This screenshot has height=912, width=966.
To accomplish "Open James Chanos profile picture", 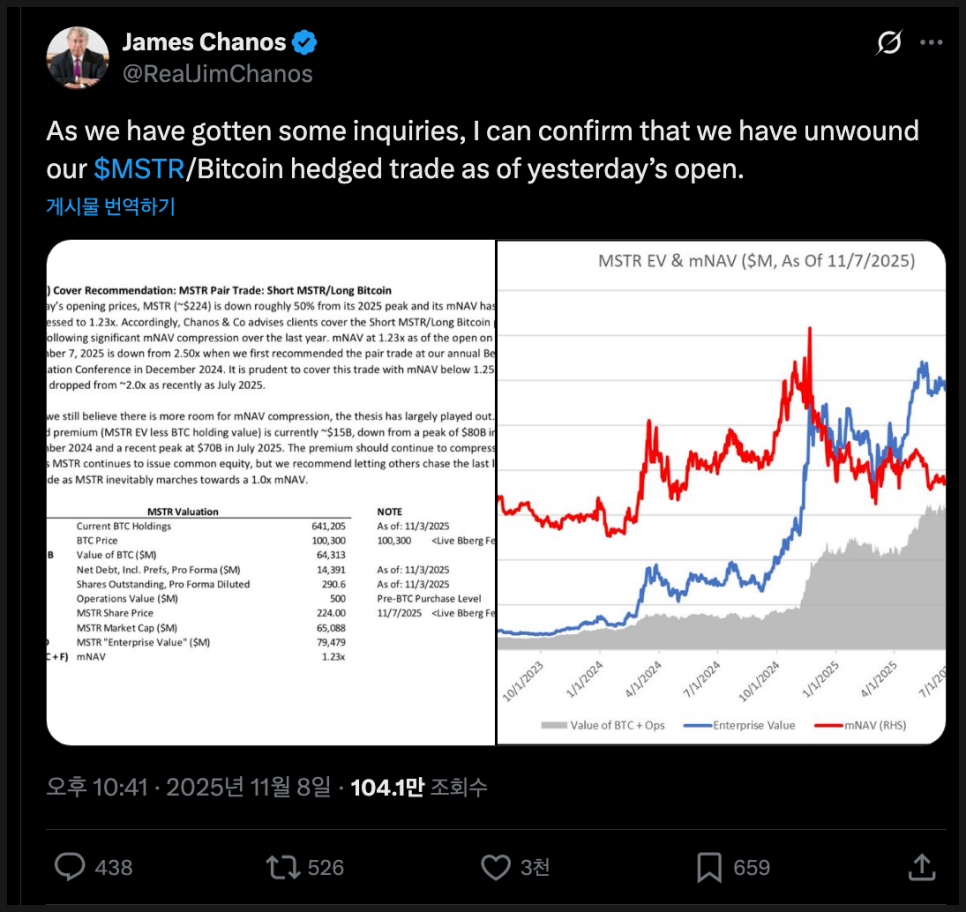I will pyautogui.click(x=78, y=59).
